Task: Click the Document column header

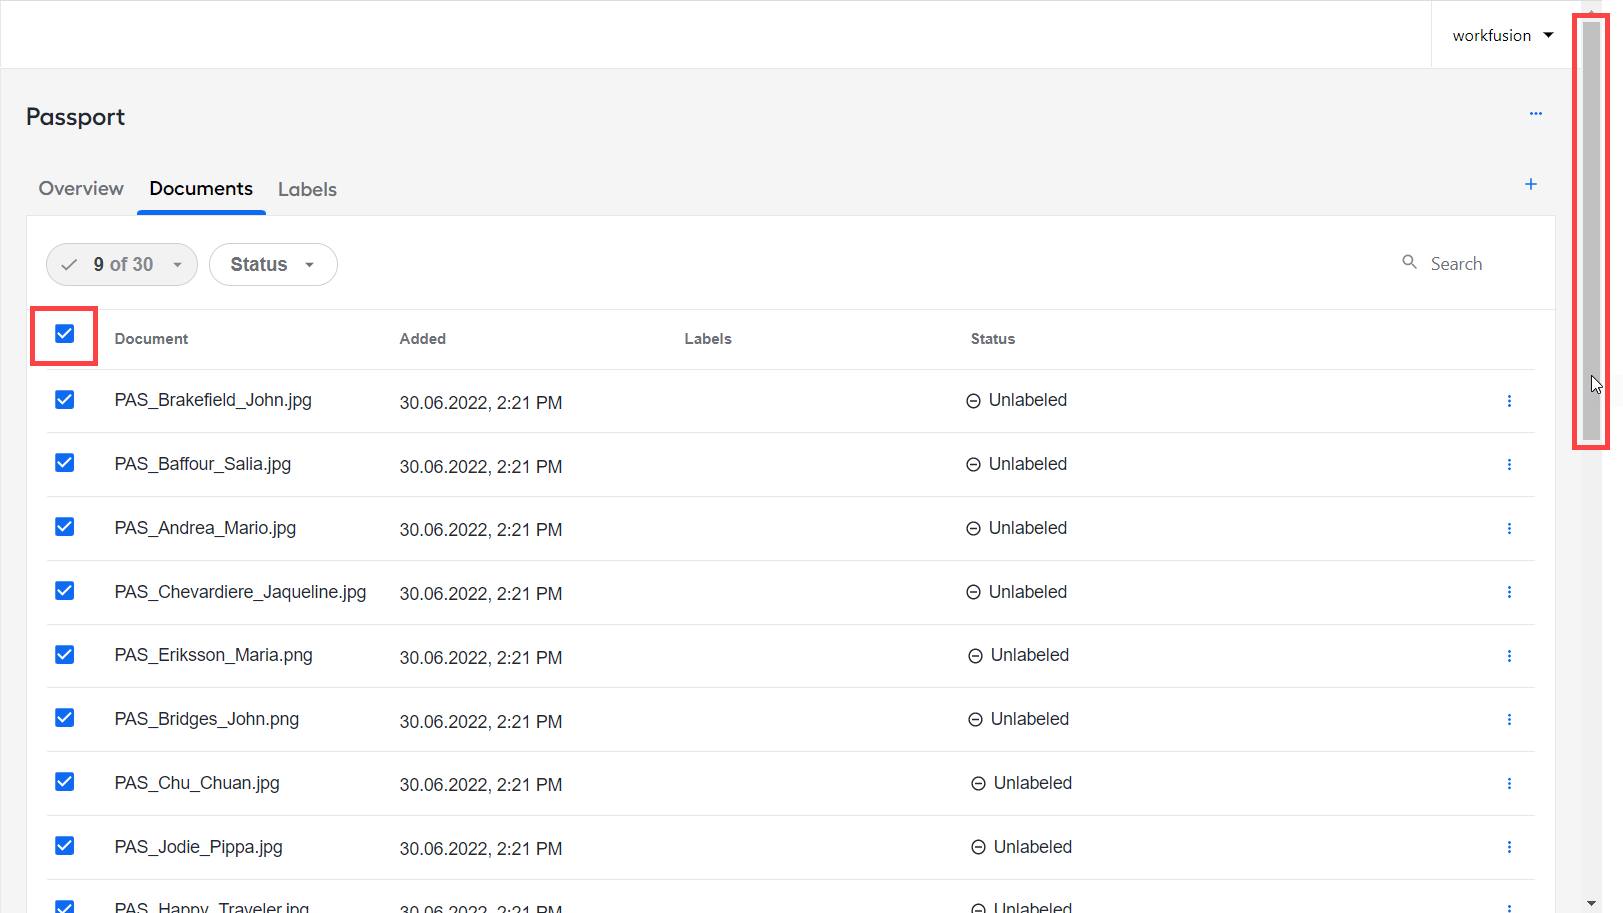Action: click(x=151, y=339)
